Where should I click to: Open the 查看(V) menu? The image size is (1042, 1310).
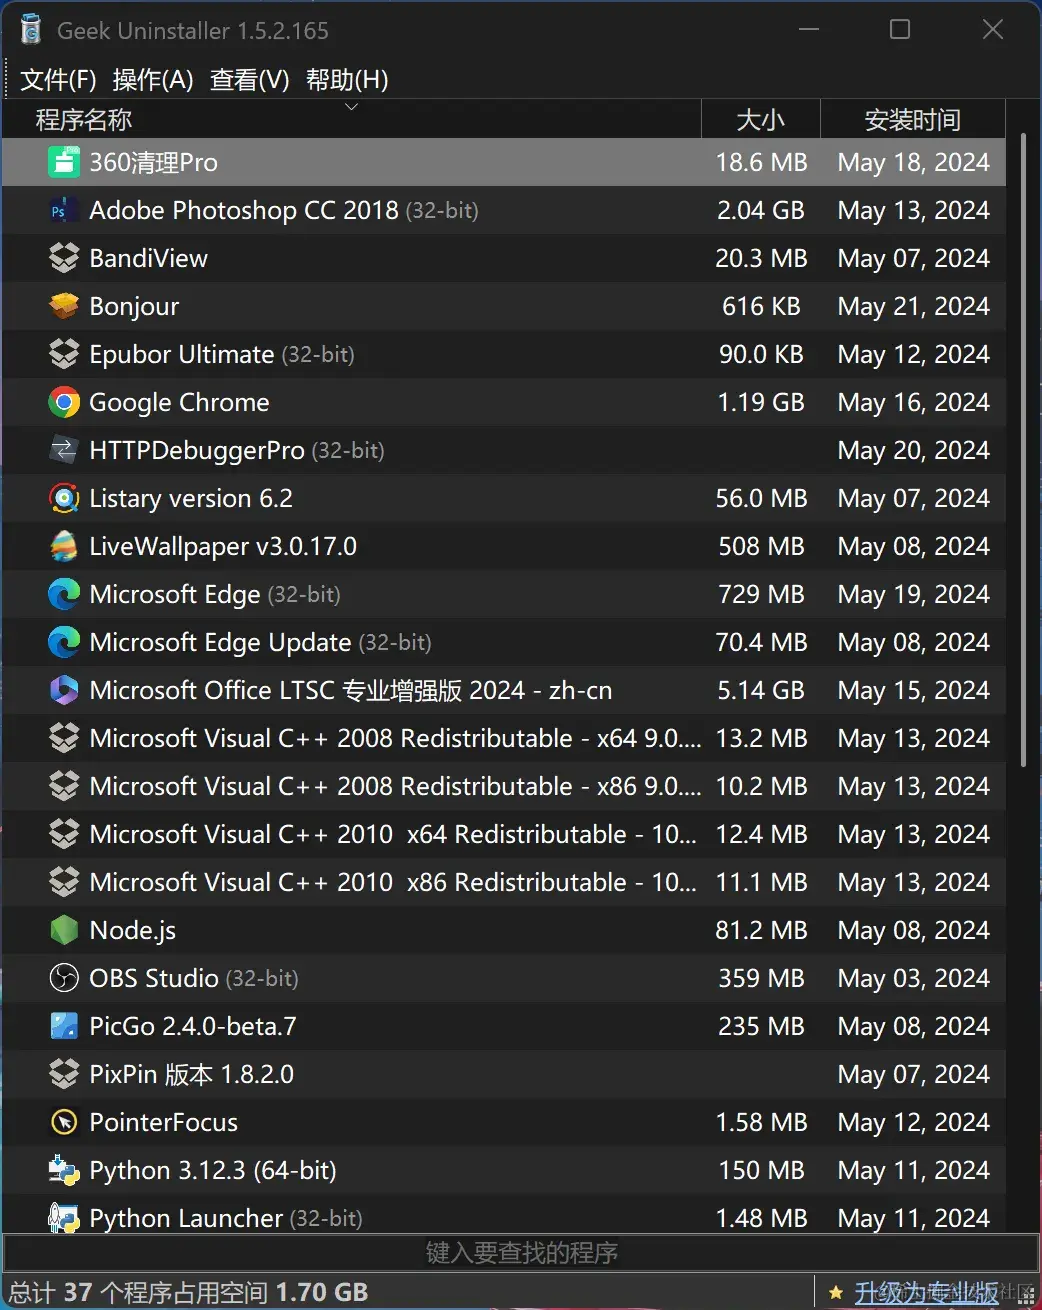click(250, 80)
